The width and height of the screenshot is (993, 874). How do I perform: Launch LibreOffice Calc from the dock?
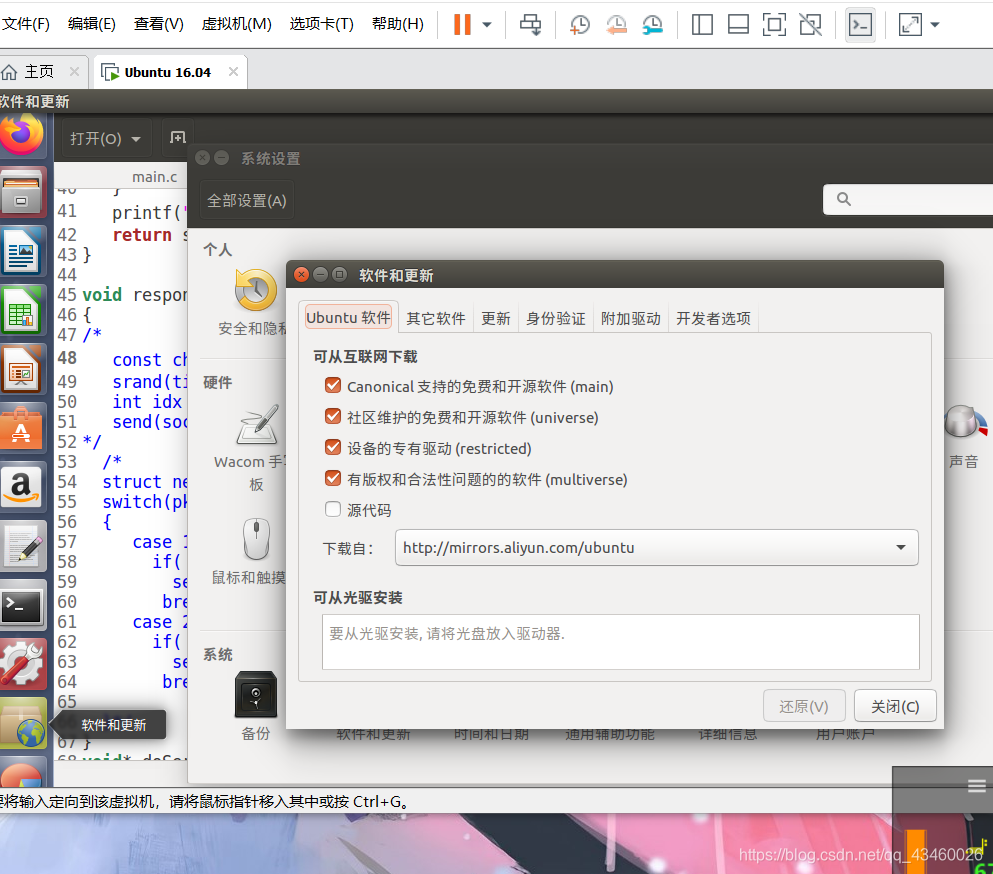coord(22,310)
